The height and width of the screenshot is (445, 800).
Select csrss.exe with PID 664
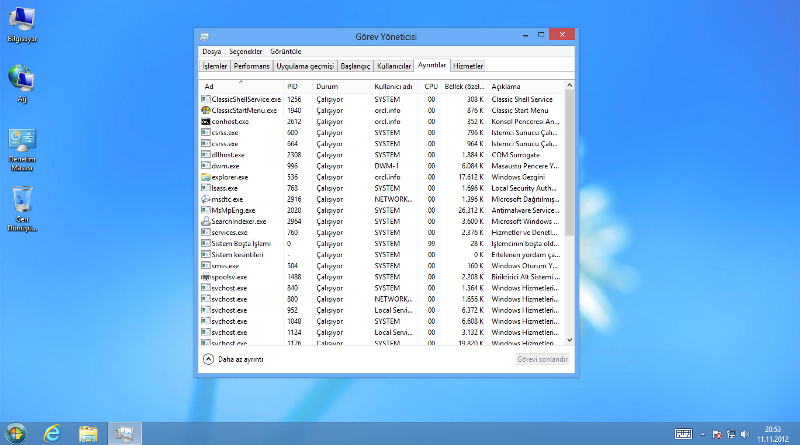point(382,144)
